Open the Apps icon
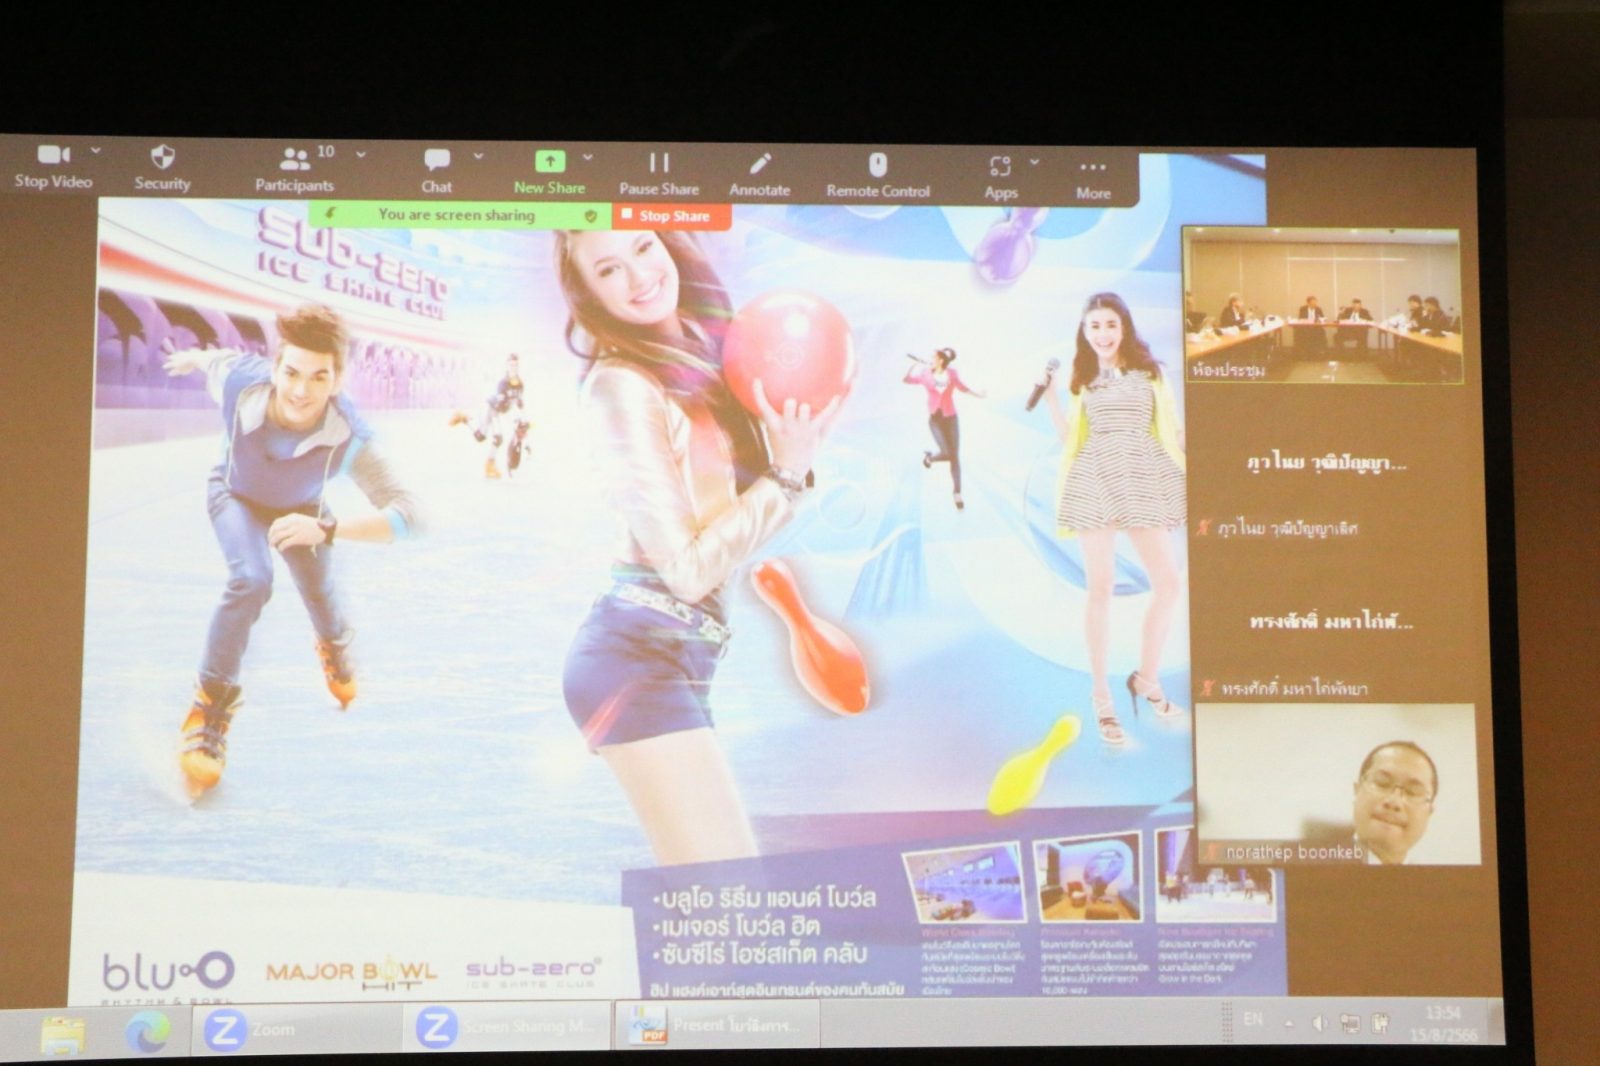Screen dimensions: 1600x1066 pos(1000,166)
